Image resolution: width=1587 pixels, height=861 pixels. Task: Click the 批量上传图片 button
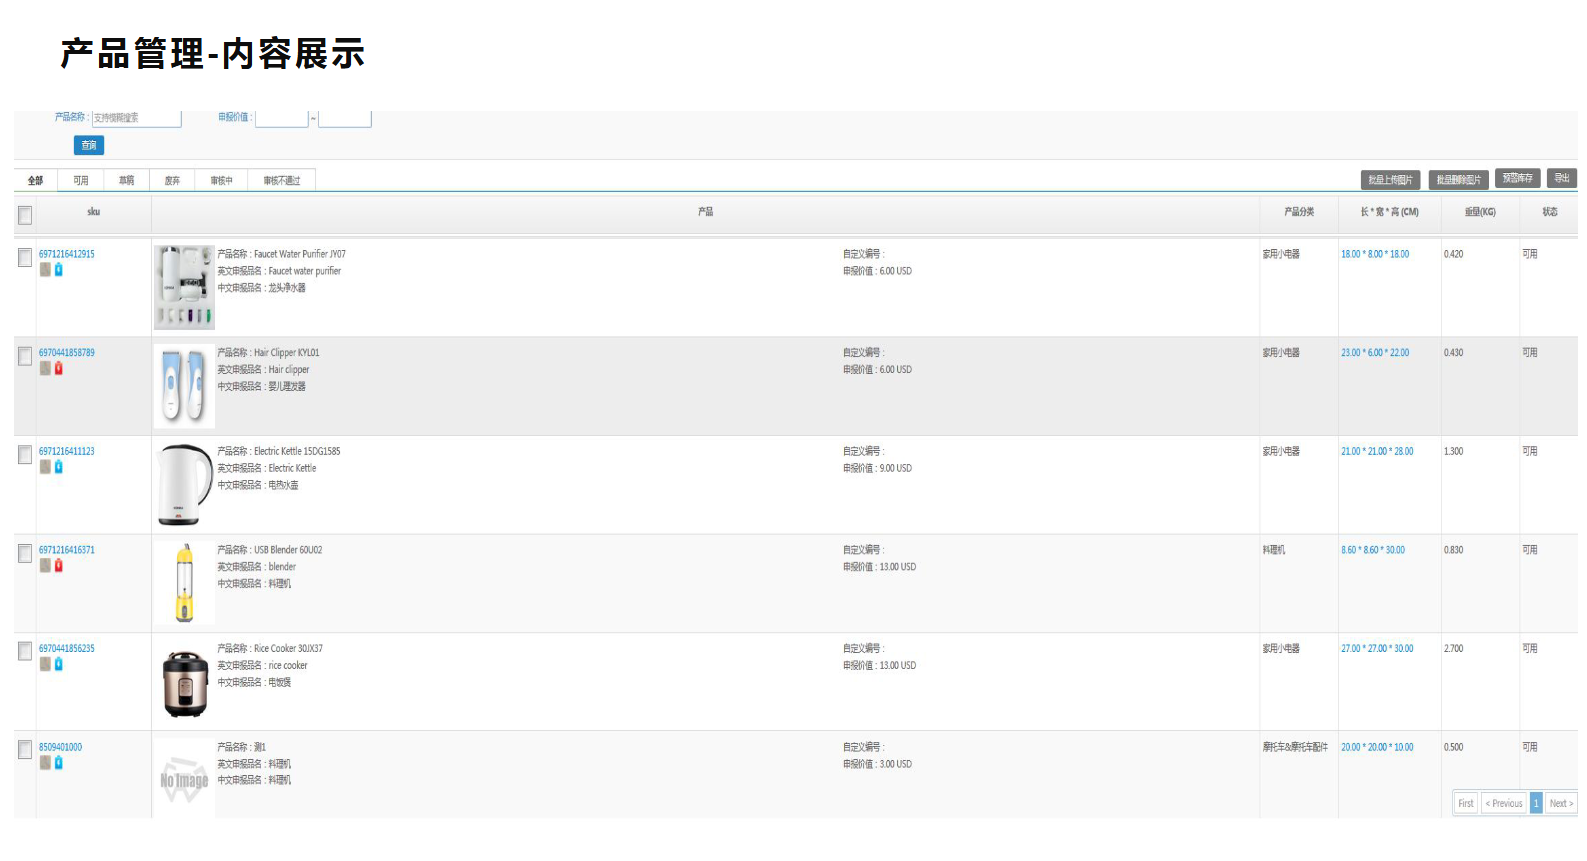click(x=1391, y=180)
